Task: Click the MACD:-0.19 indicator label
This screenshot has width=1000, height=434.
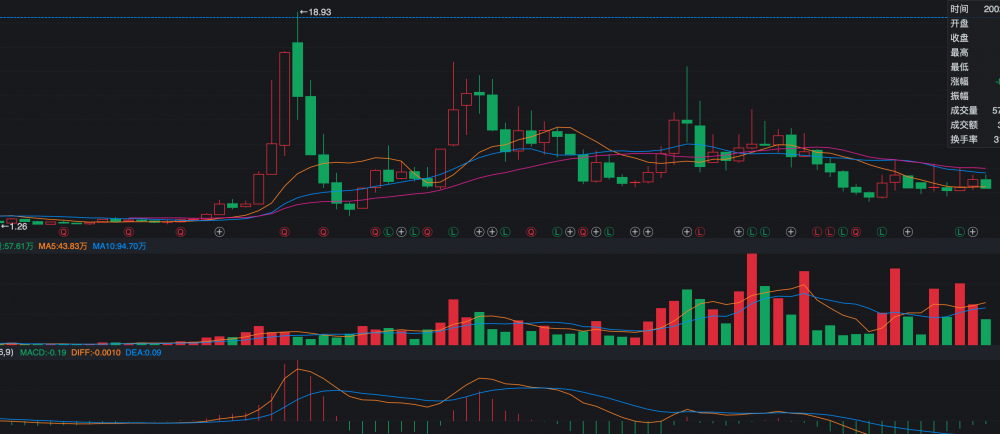Action: [43, 353]
